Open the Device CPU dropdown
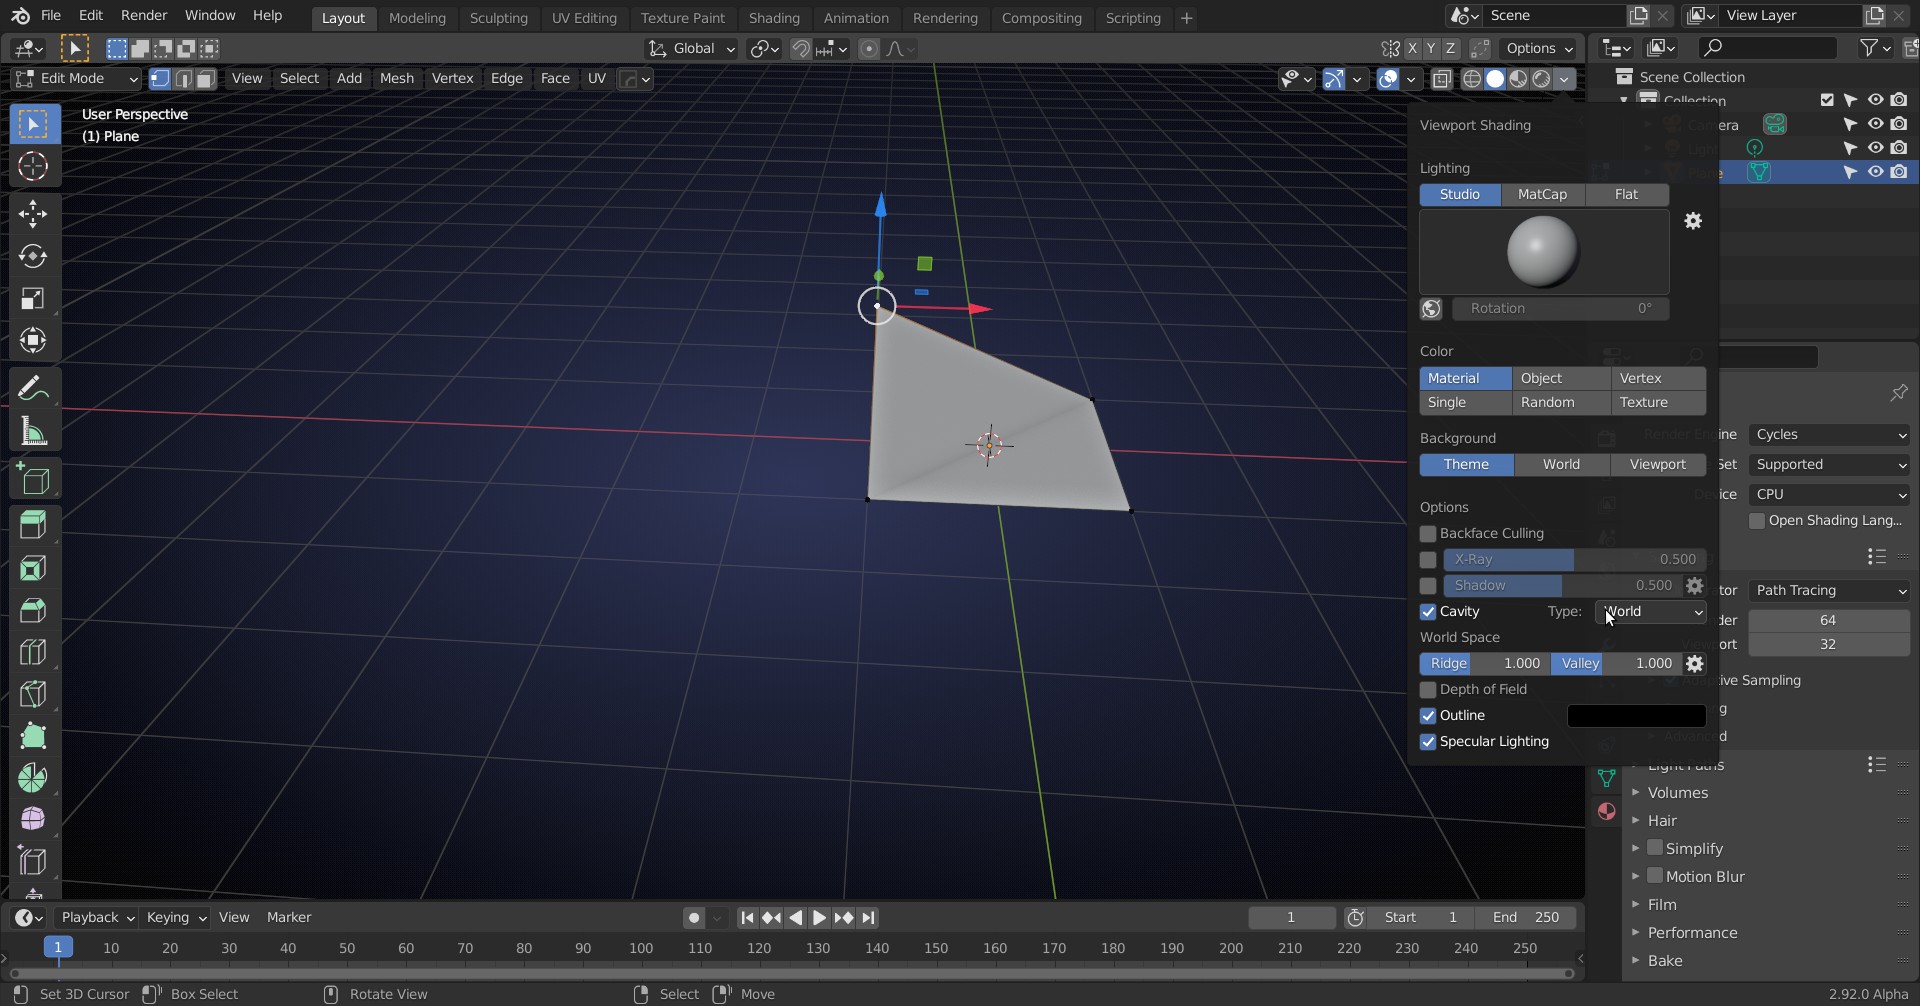Viewport: 1920px width, 1006px height. [x=1829, y=495]
